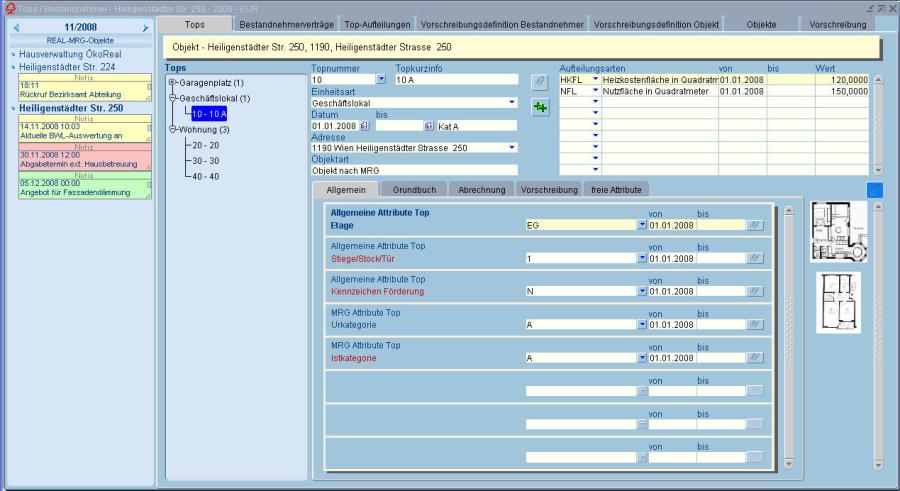Go to previous month with left arrow
The height and width of the screenshot is (491, 900).
[x=16, y=28]
